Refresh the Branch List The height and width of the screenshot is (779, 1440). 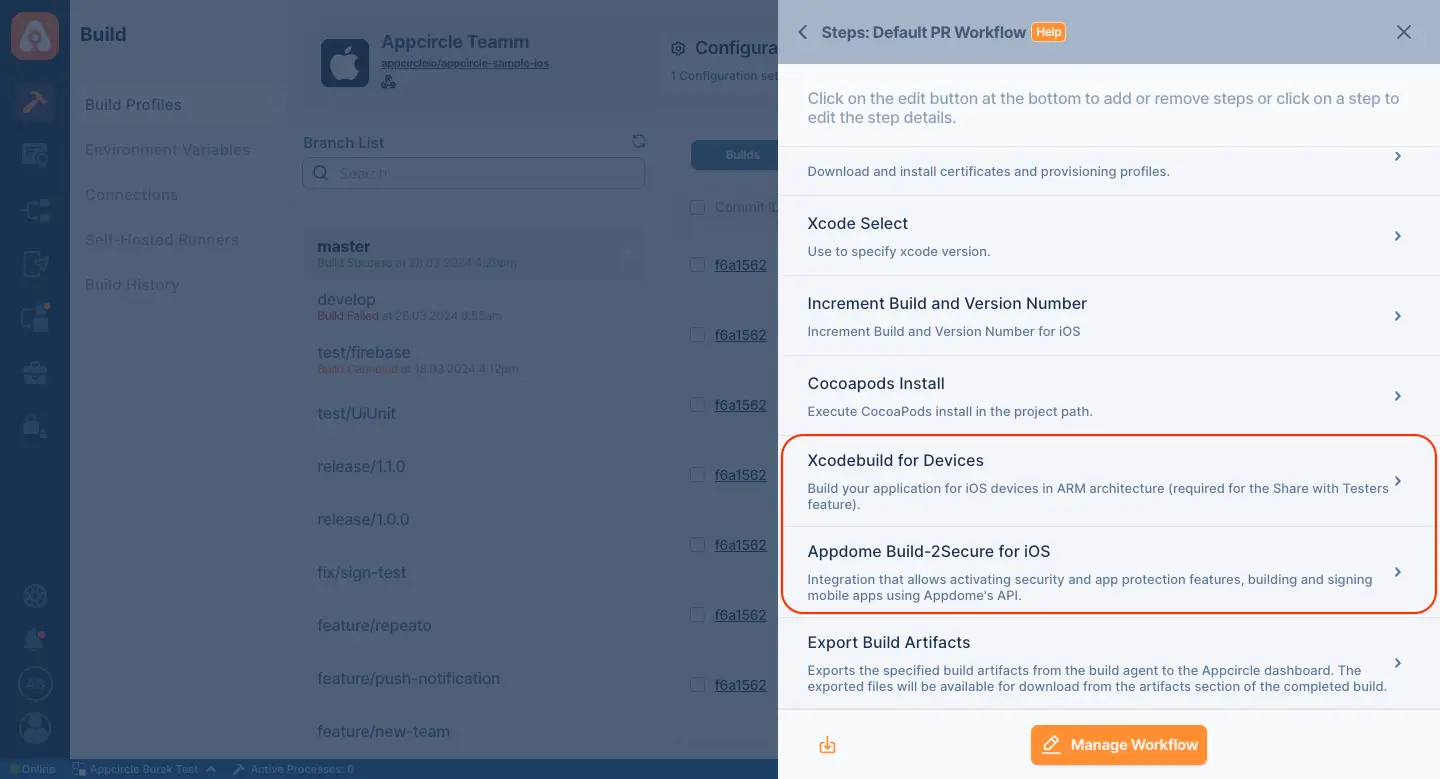[x=639, y=142]
